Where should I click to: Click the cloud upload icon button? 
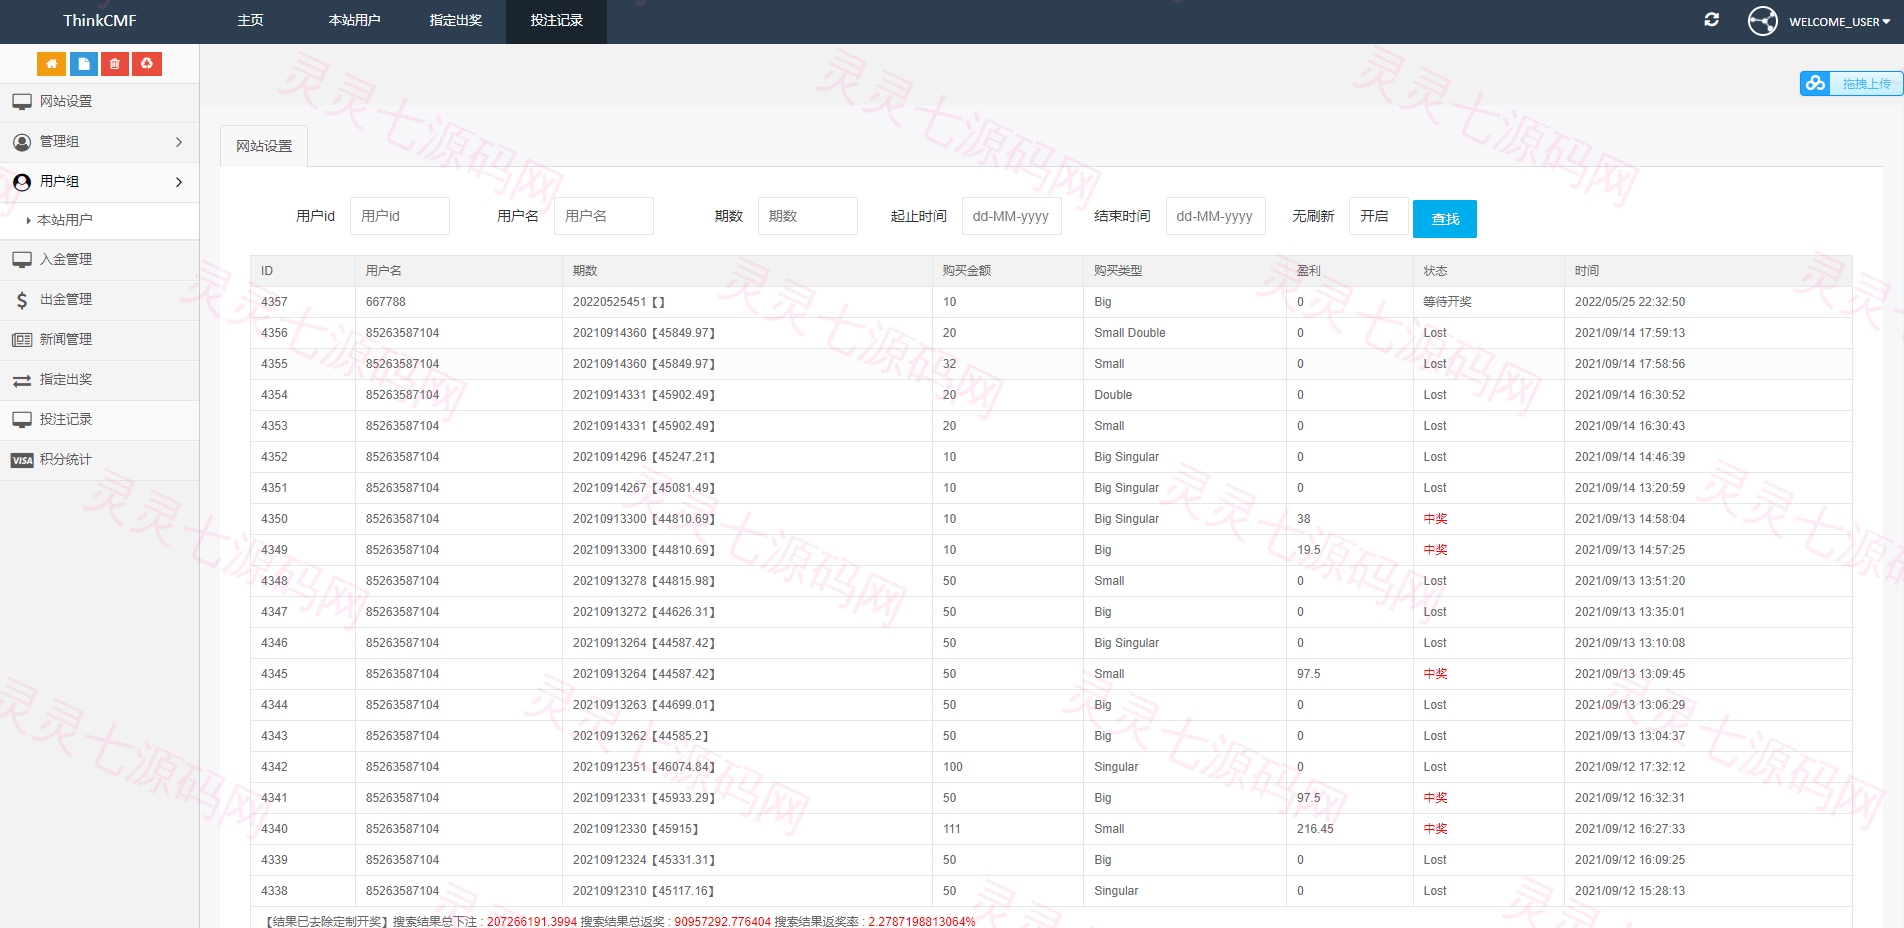click(x=1816, y=83)
